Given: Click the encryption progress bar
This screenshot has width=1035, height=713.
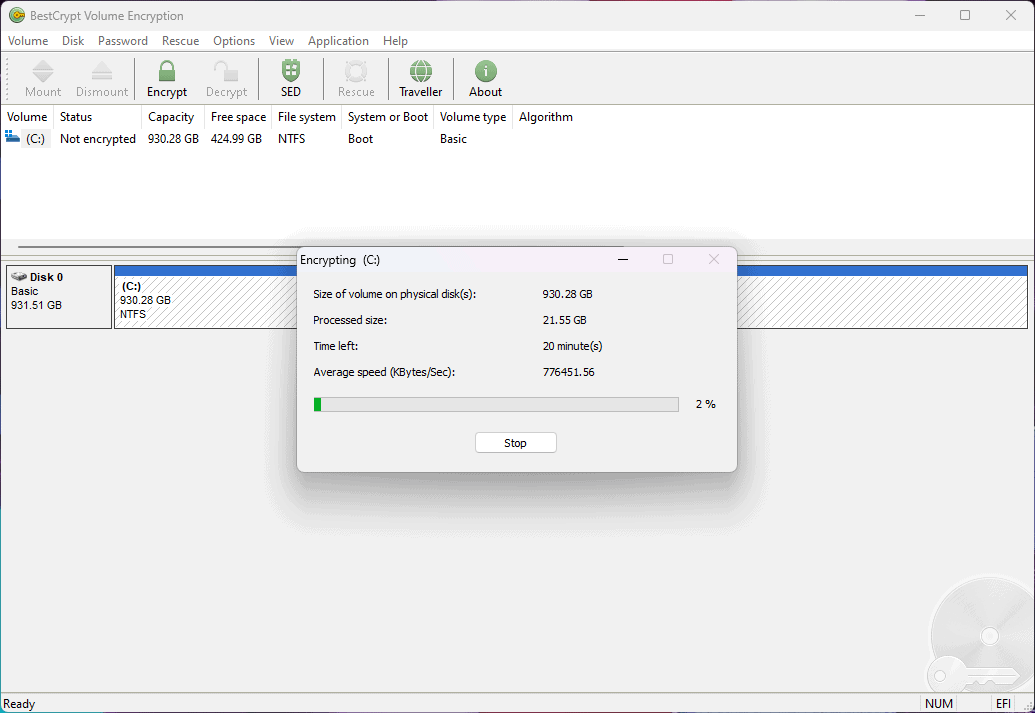Looking at the screenshot, I should (496, 404).
